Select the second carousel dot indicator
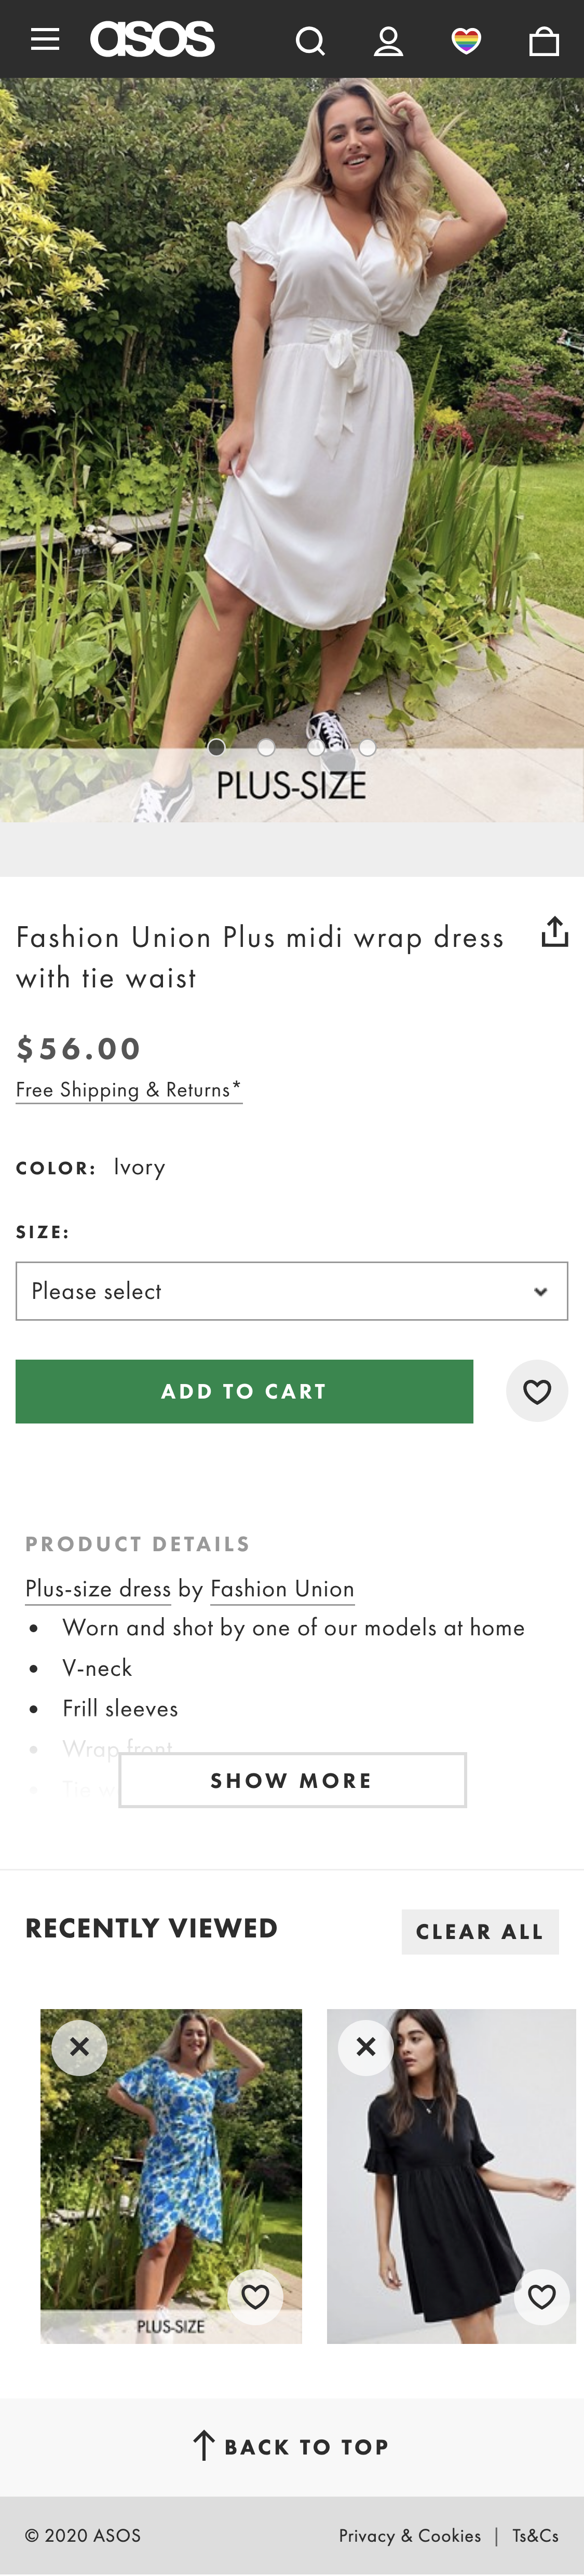Screen dimensions: 584x2576 tap(265, 747)
